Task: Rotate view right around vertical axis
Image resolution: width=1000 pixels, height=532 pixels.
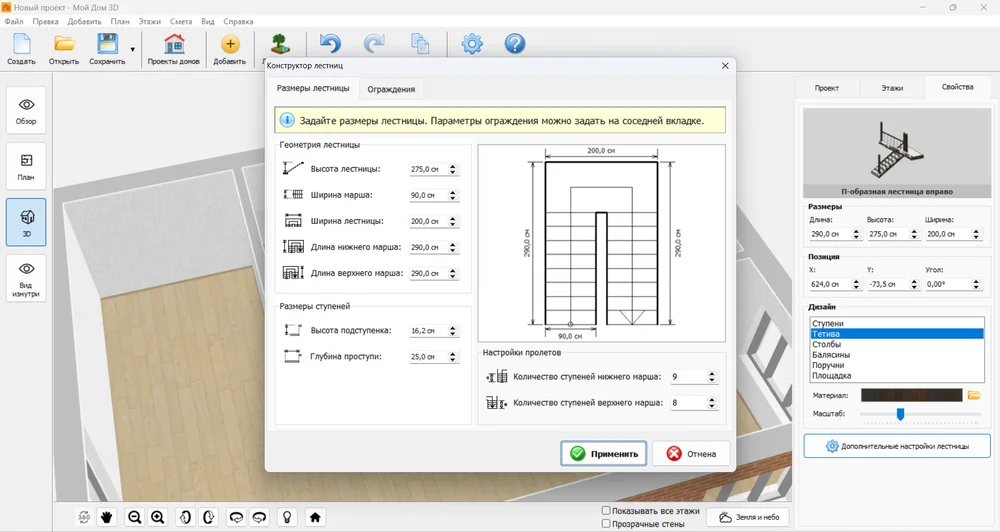Action: (209, 517)
